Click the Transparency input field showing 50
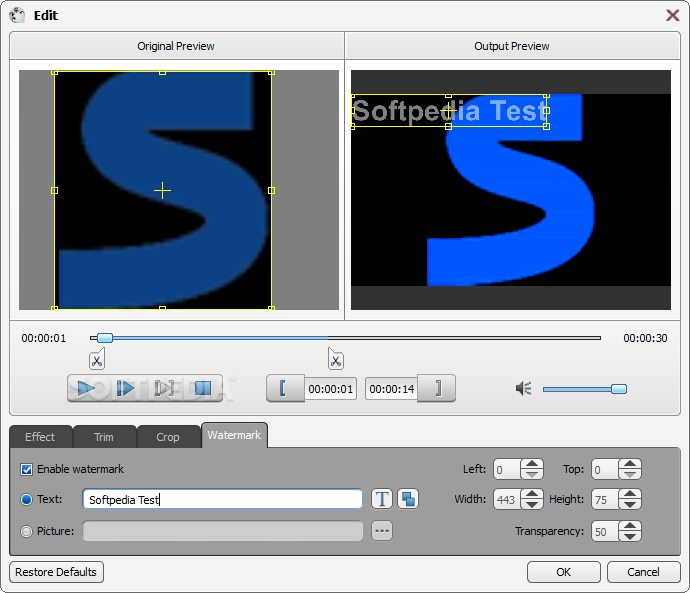Screen dimensions: 690x593 pyautogui.click(x=606, y=531)
